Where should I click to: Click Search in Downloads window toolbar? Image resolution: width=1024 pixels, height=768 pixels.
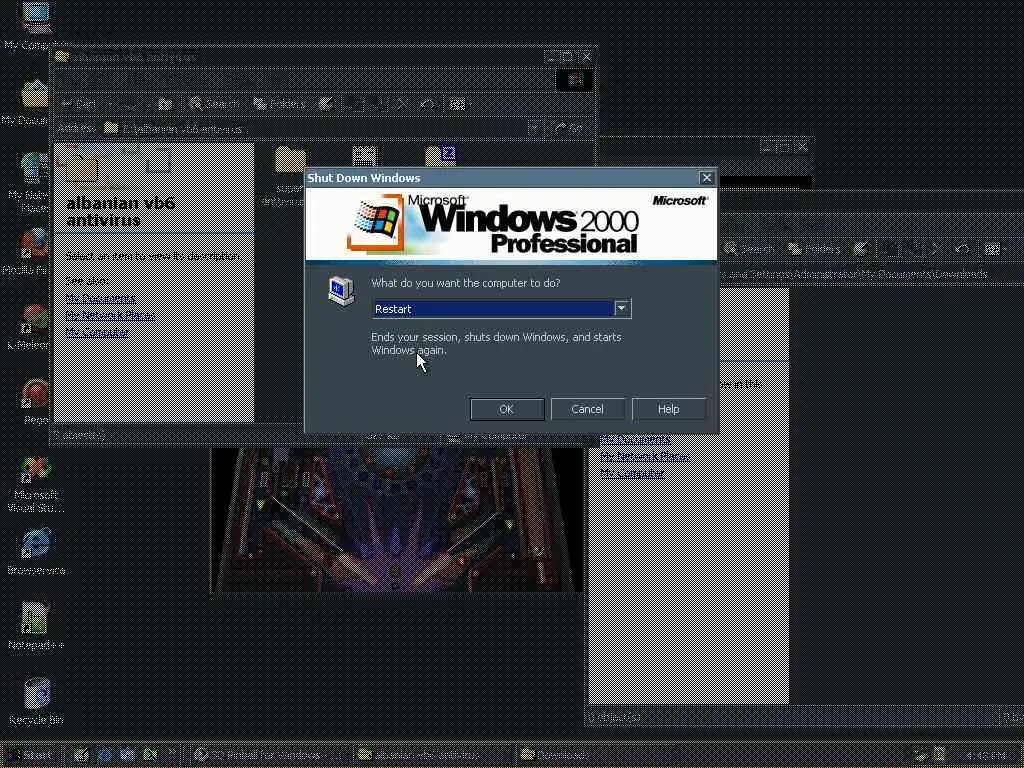(x=749, y=249)
